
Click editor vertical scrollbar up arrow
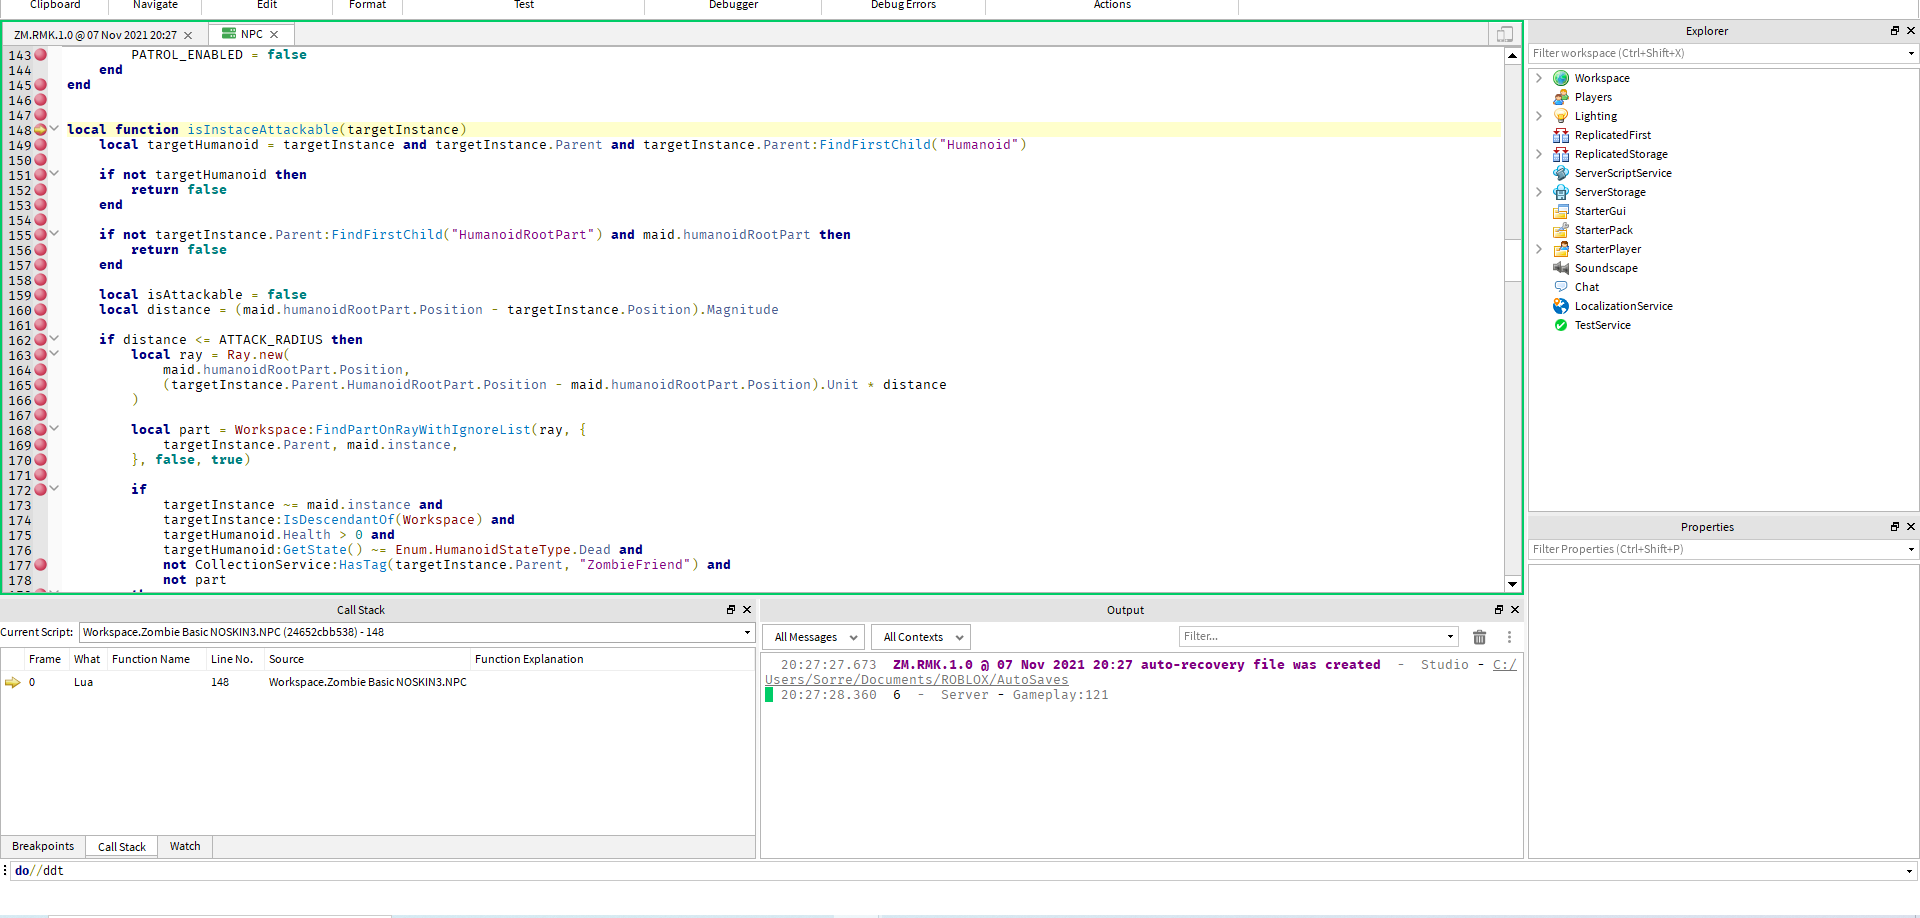[x=1512, y=55]
